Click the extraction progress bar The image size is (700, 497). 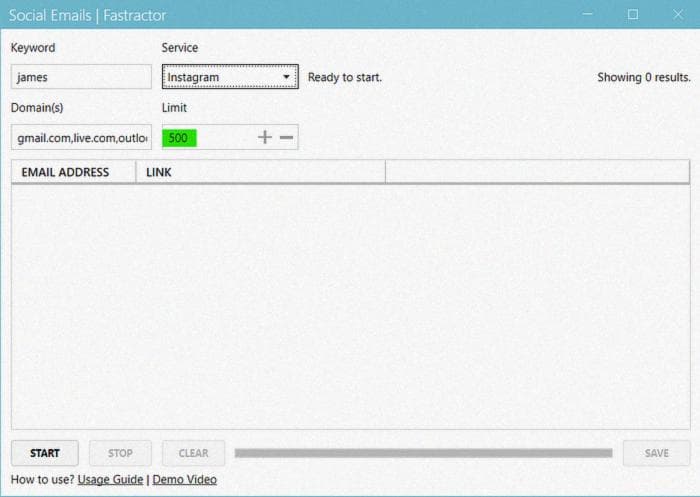423,453
